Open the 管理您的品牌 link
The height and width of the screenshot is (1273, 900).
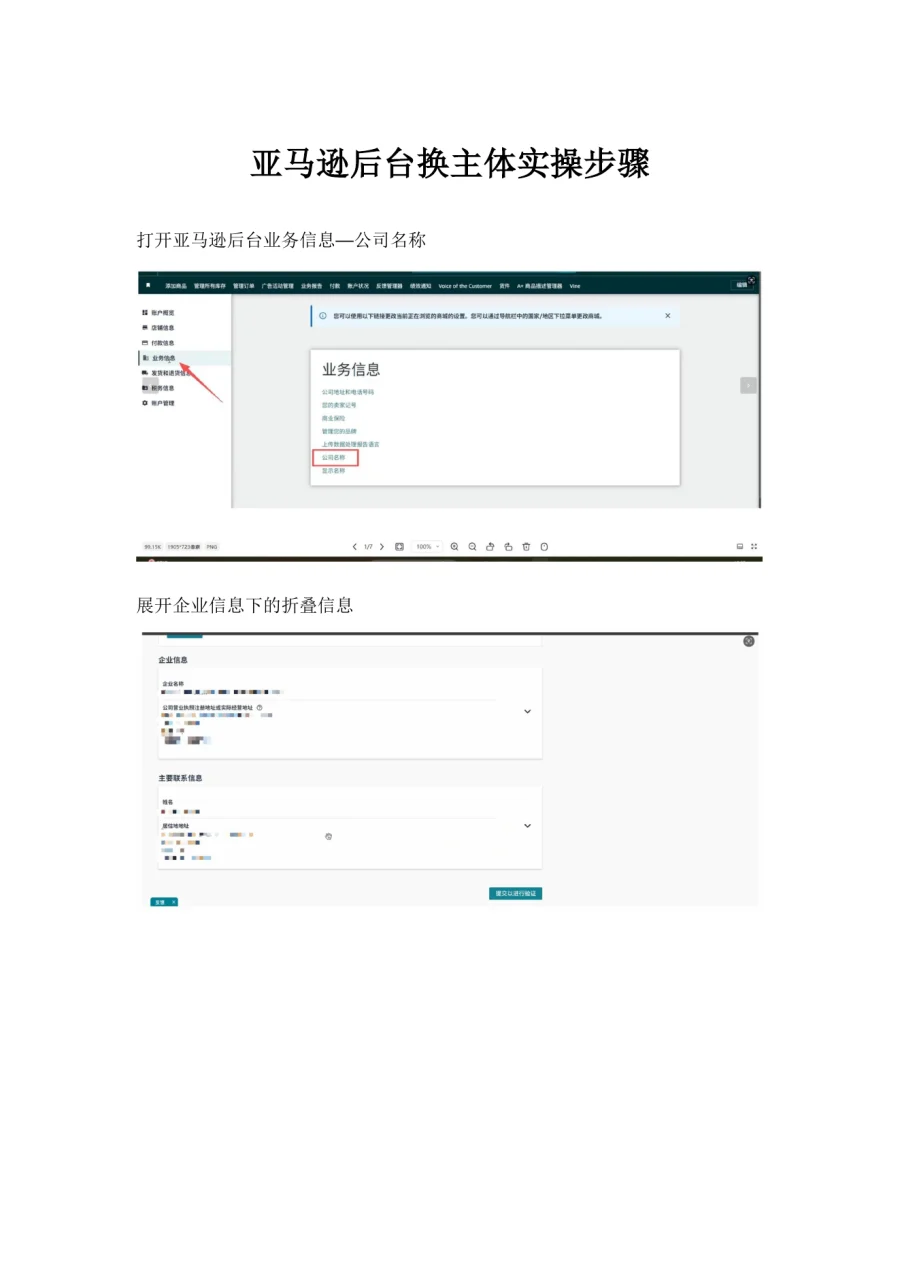pyautogui.click(x=339, y=431)
